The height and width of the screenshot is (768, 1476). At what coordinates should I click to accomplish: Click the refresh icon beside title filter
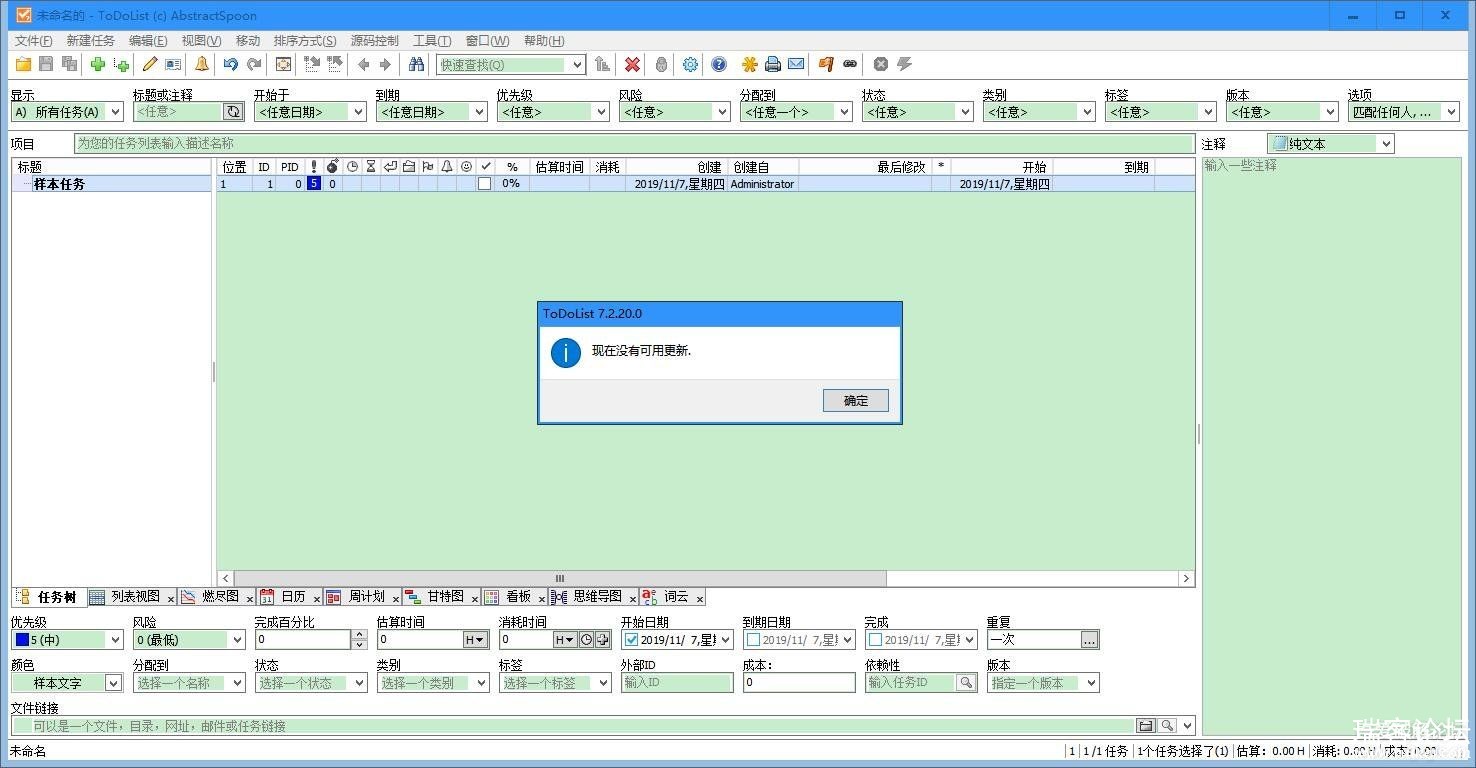click(x=233, y=112)
